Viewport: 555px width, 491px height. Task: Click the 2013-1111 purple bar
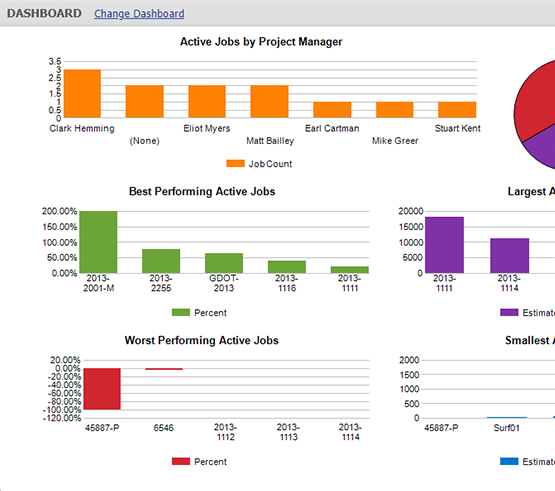(444, 245)
